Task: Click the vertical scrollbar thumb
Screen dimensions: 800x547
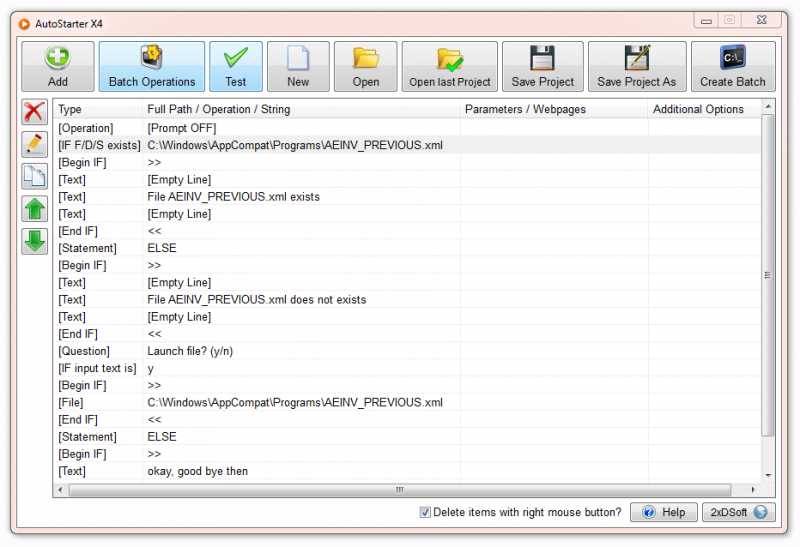Action: click(768, 275)
